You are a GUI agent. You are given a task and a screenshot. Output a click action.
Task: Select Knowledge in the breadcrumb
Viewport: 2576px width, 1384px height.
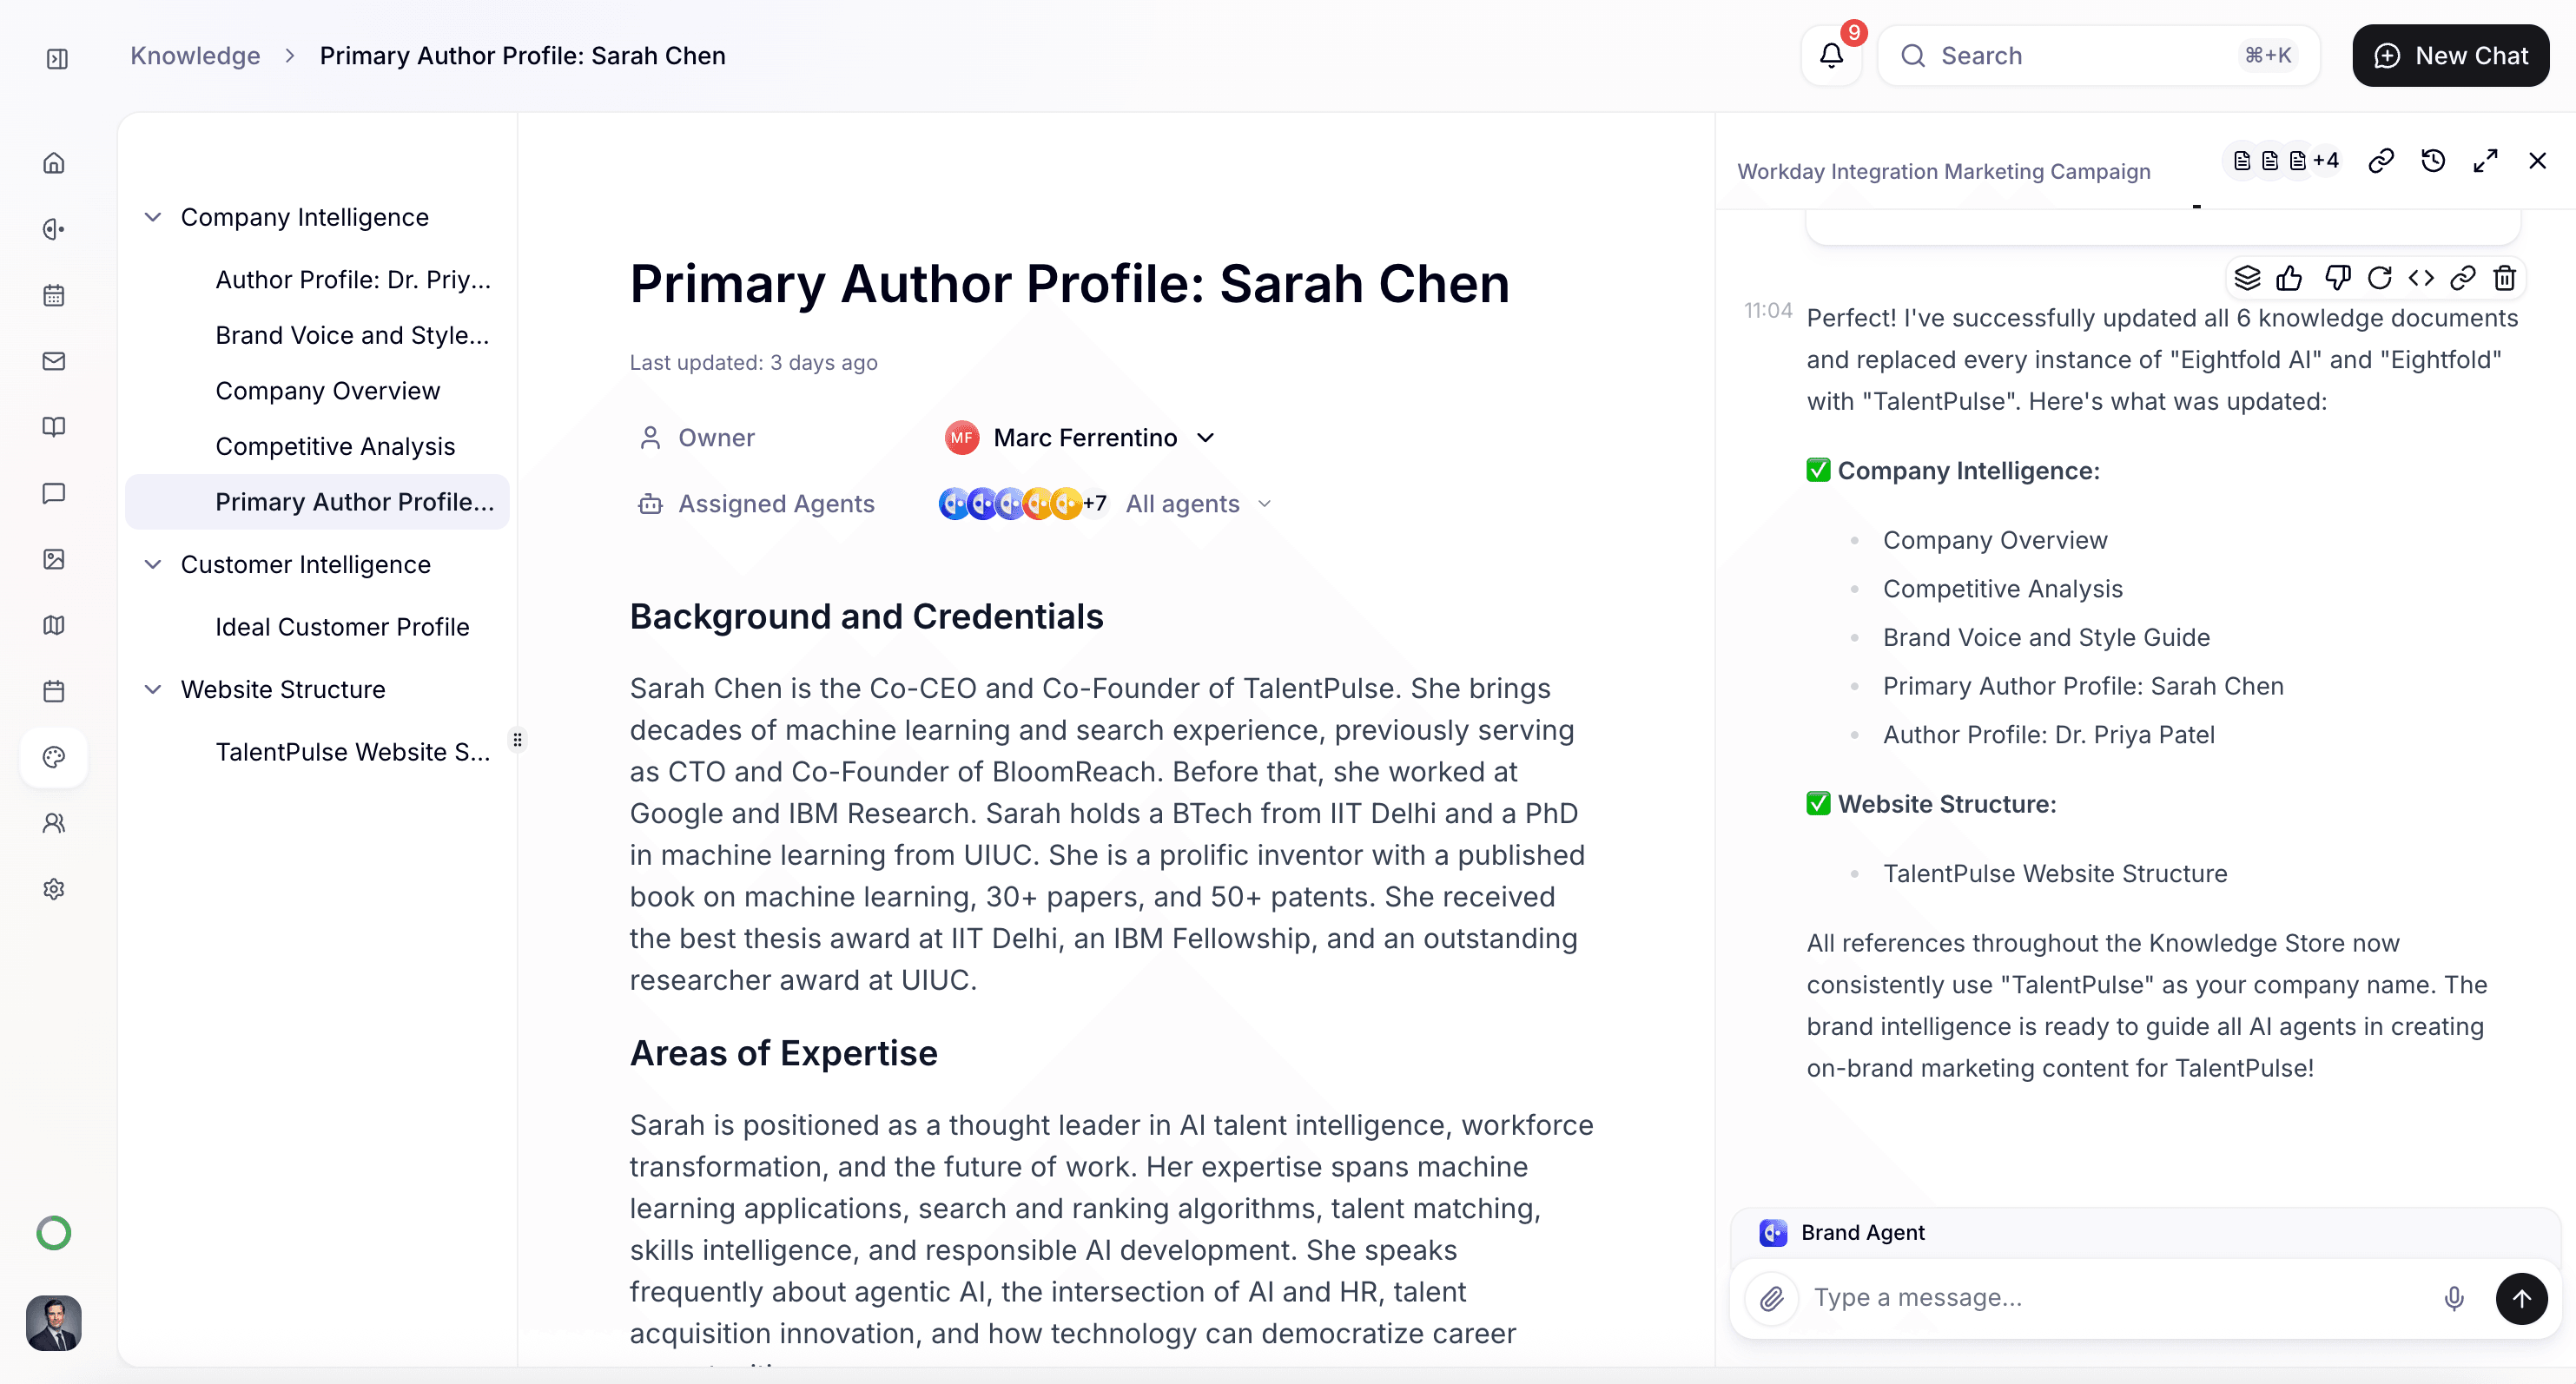pos(194,55)
